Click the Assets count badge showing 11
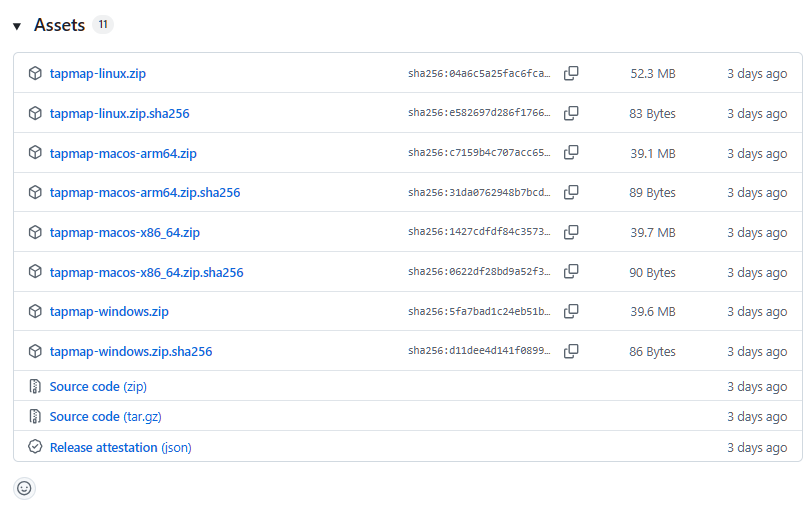 click(x=103, y=24)
